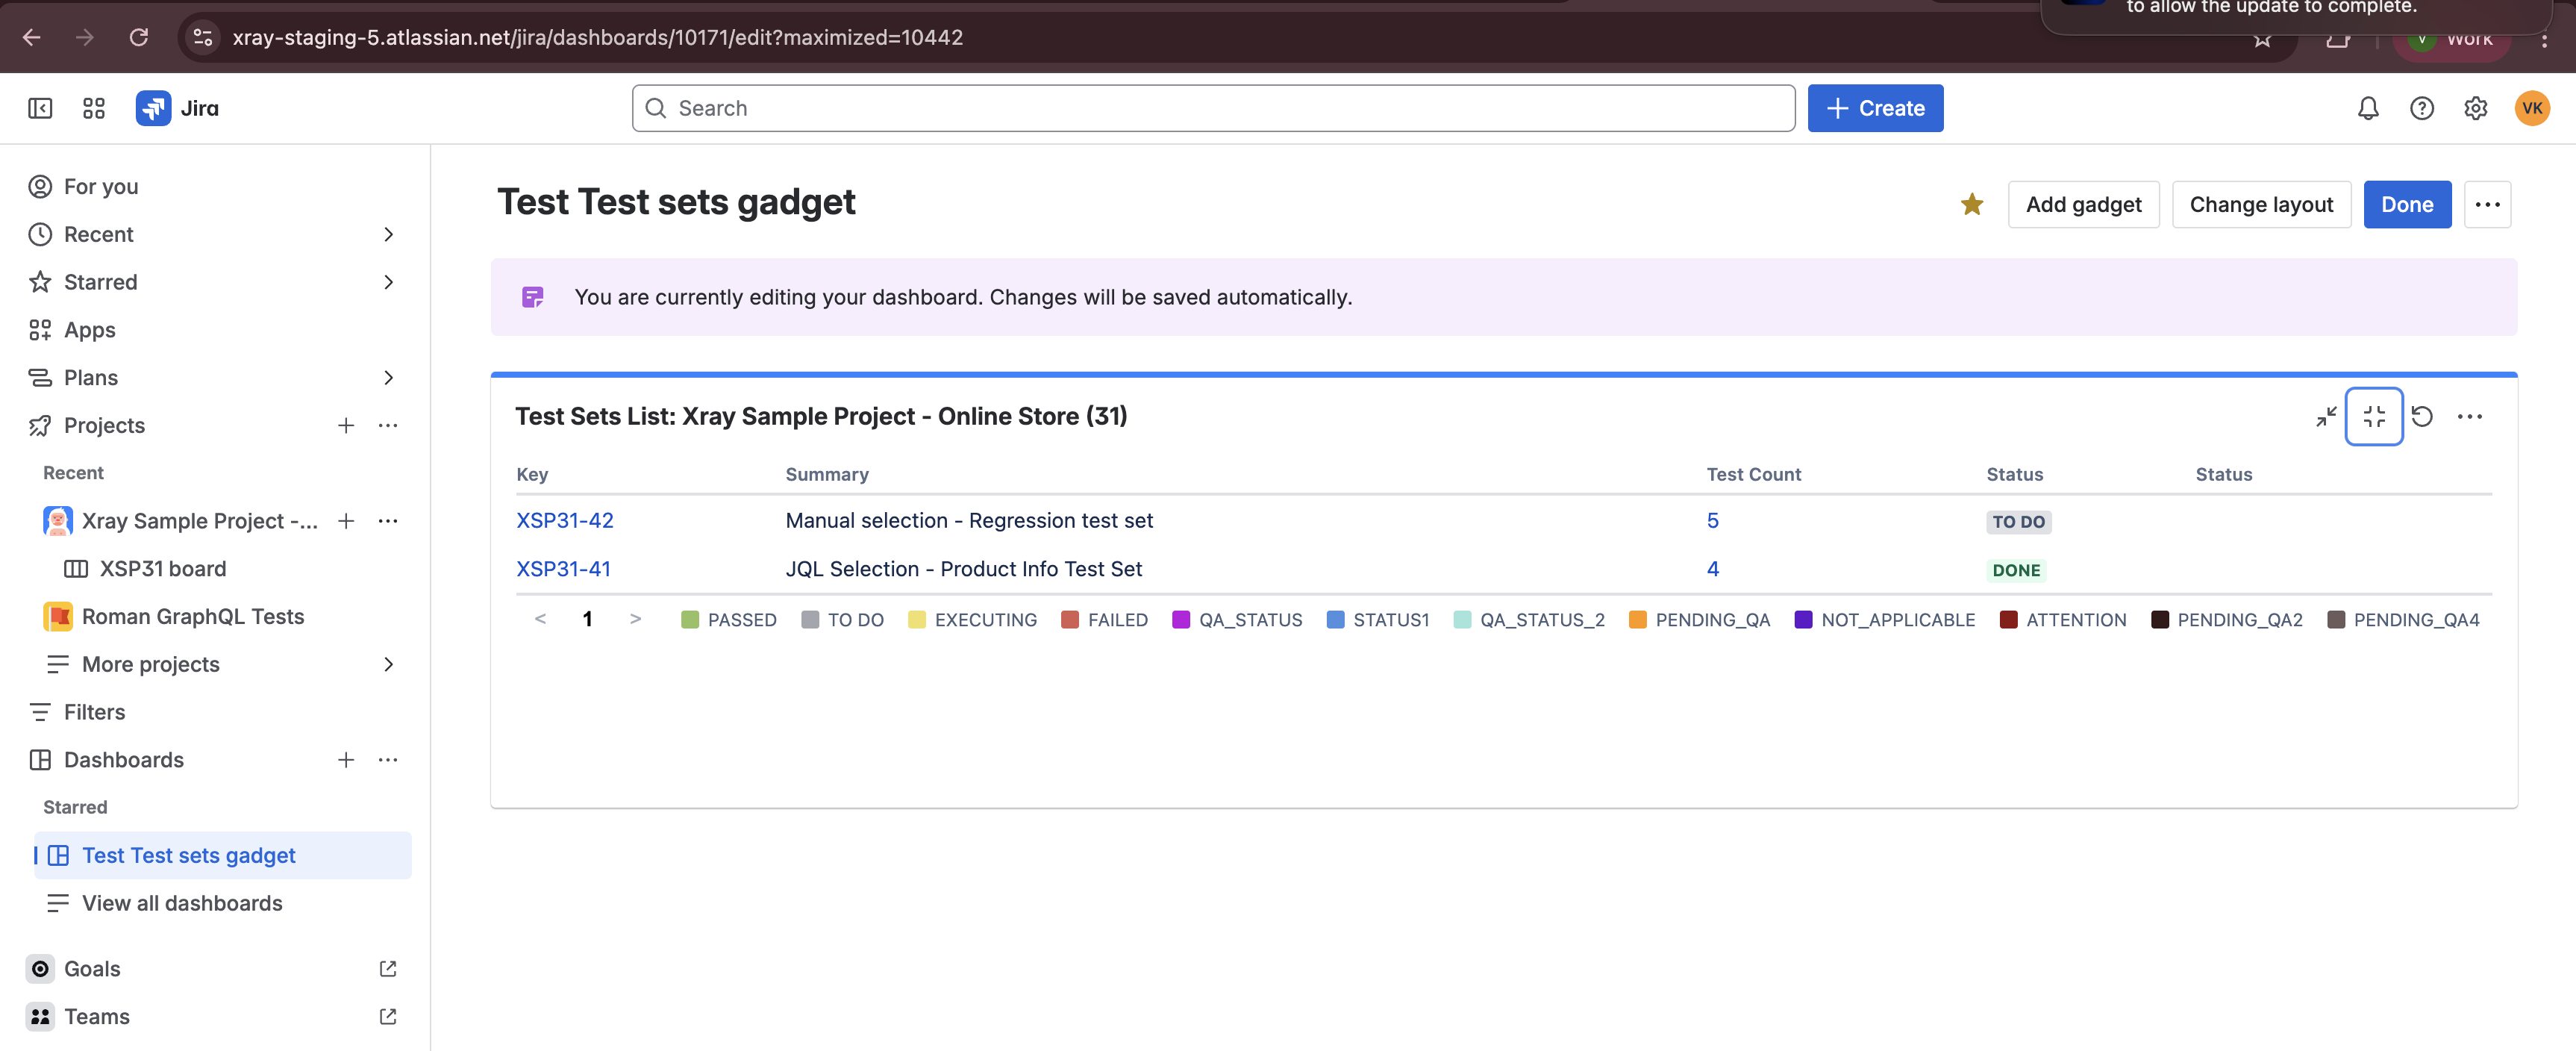2576x1051 pixels.
Task: Expand More projects chevron
Action: (x=388, y=664)
